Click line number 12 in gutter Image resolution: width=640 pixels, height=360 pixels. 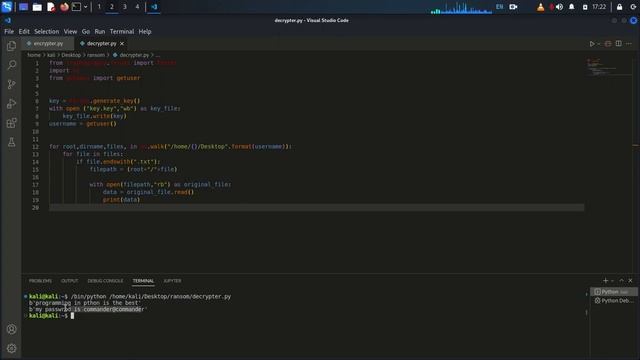pos(36,147)
